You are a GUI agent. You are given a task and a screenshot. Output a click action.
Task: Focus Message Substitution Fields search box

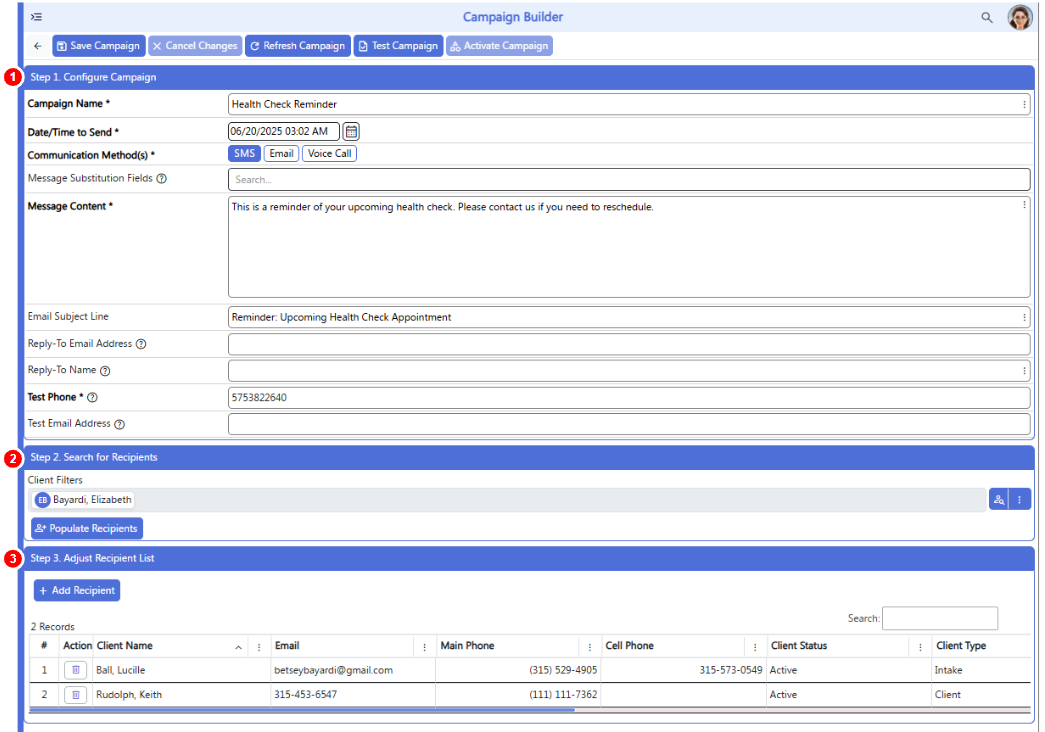coord(629,179)
